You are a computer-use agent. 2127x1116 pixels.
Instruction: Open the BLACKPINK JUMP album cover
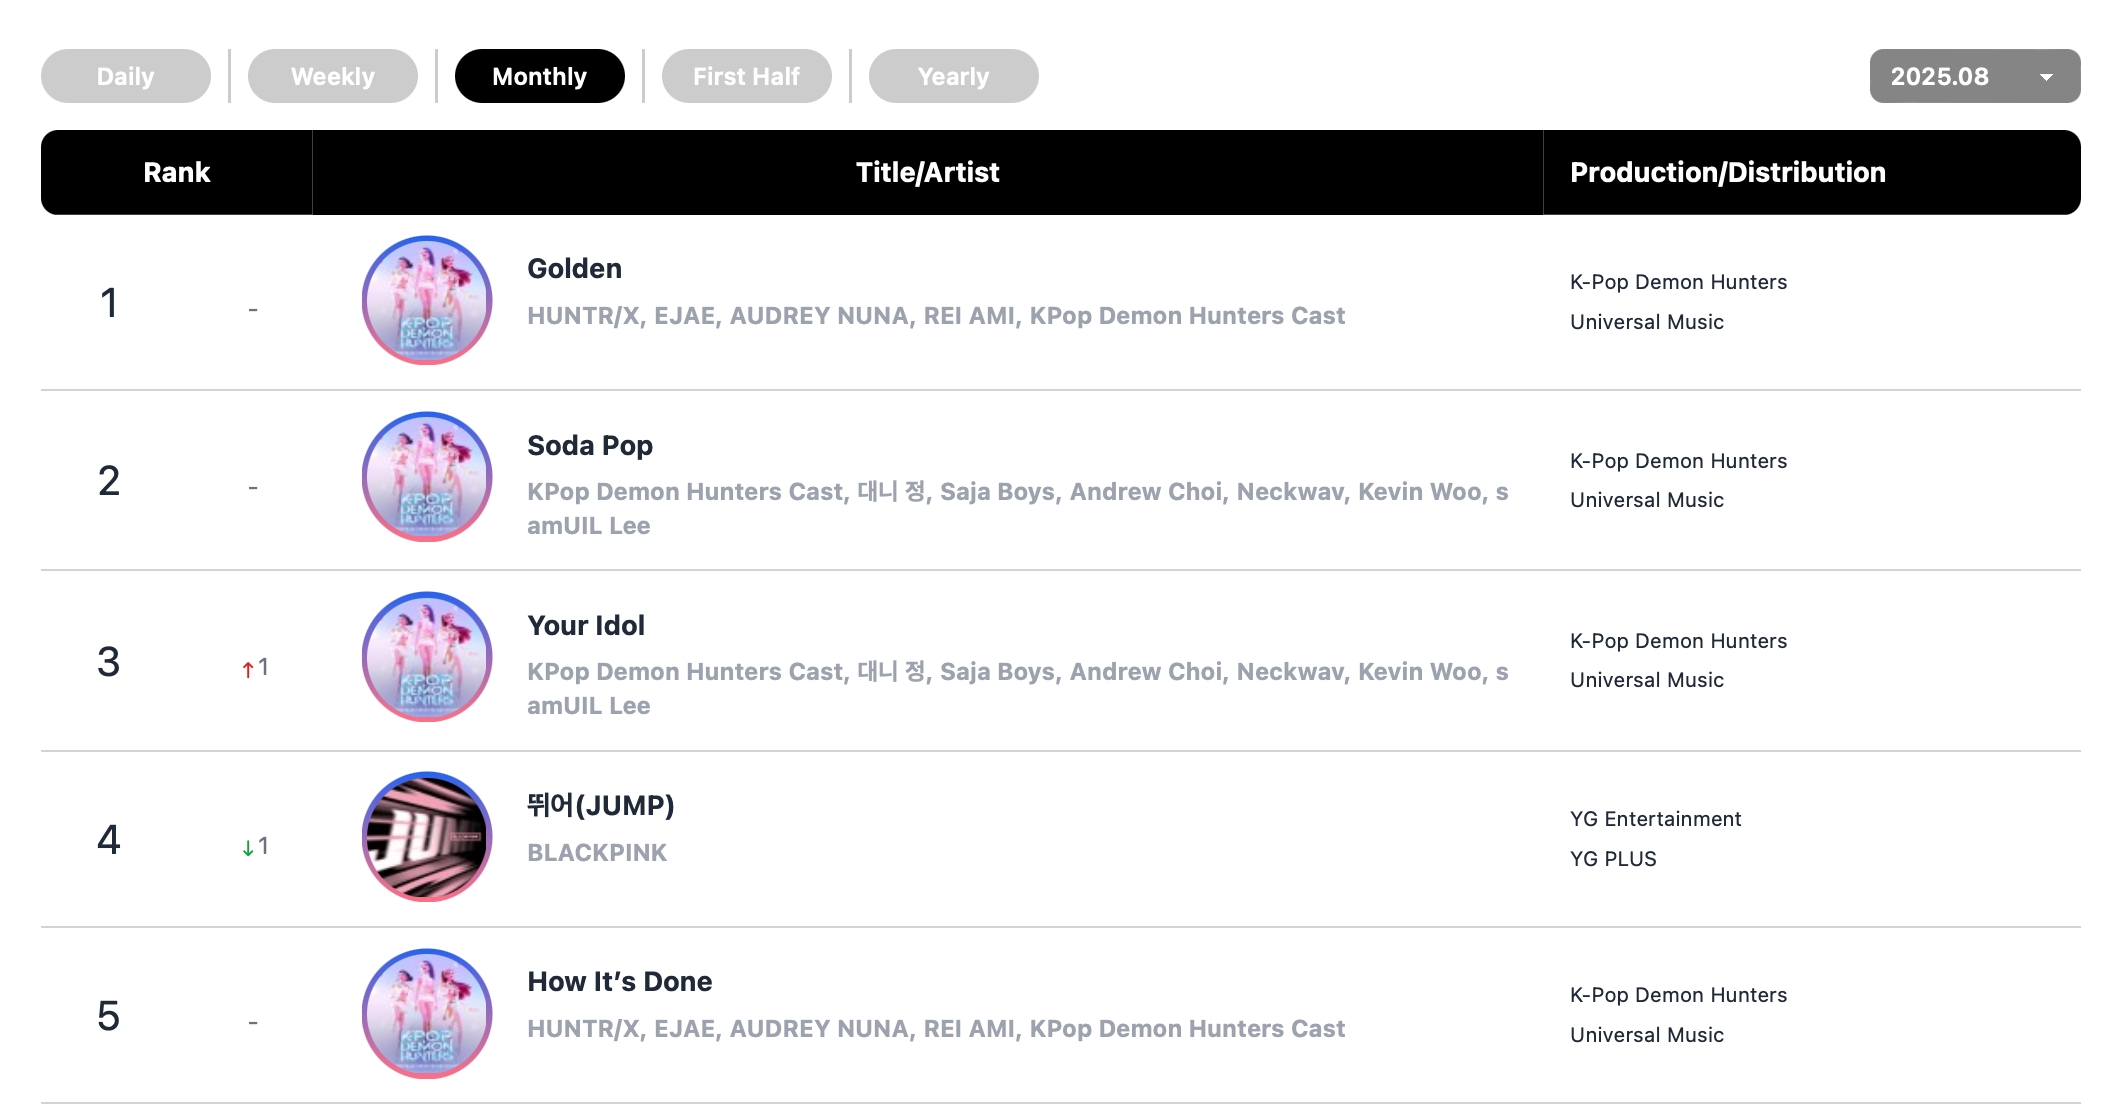click(427, 836)
